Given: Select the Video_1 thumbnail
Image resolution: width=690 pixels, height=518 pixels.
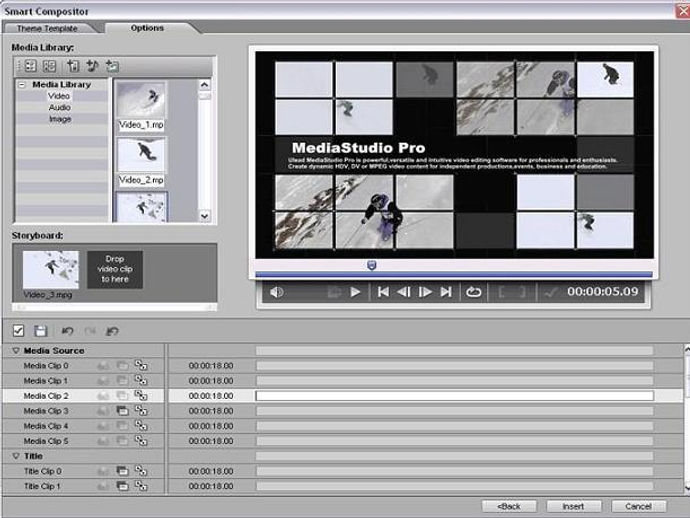Looking at the screenshot, I should [x=141, y=99].
